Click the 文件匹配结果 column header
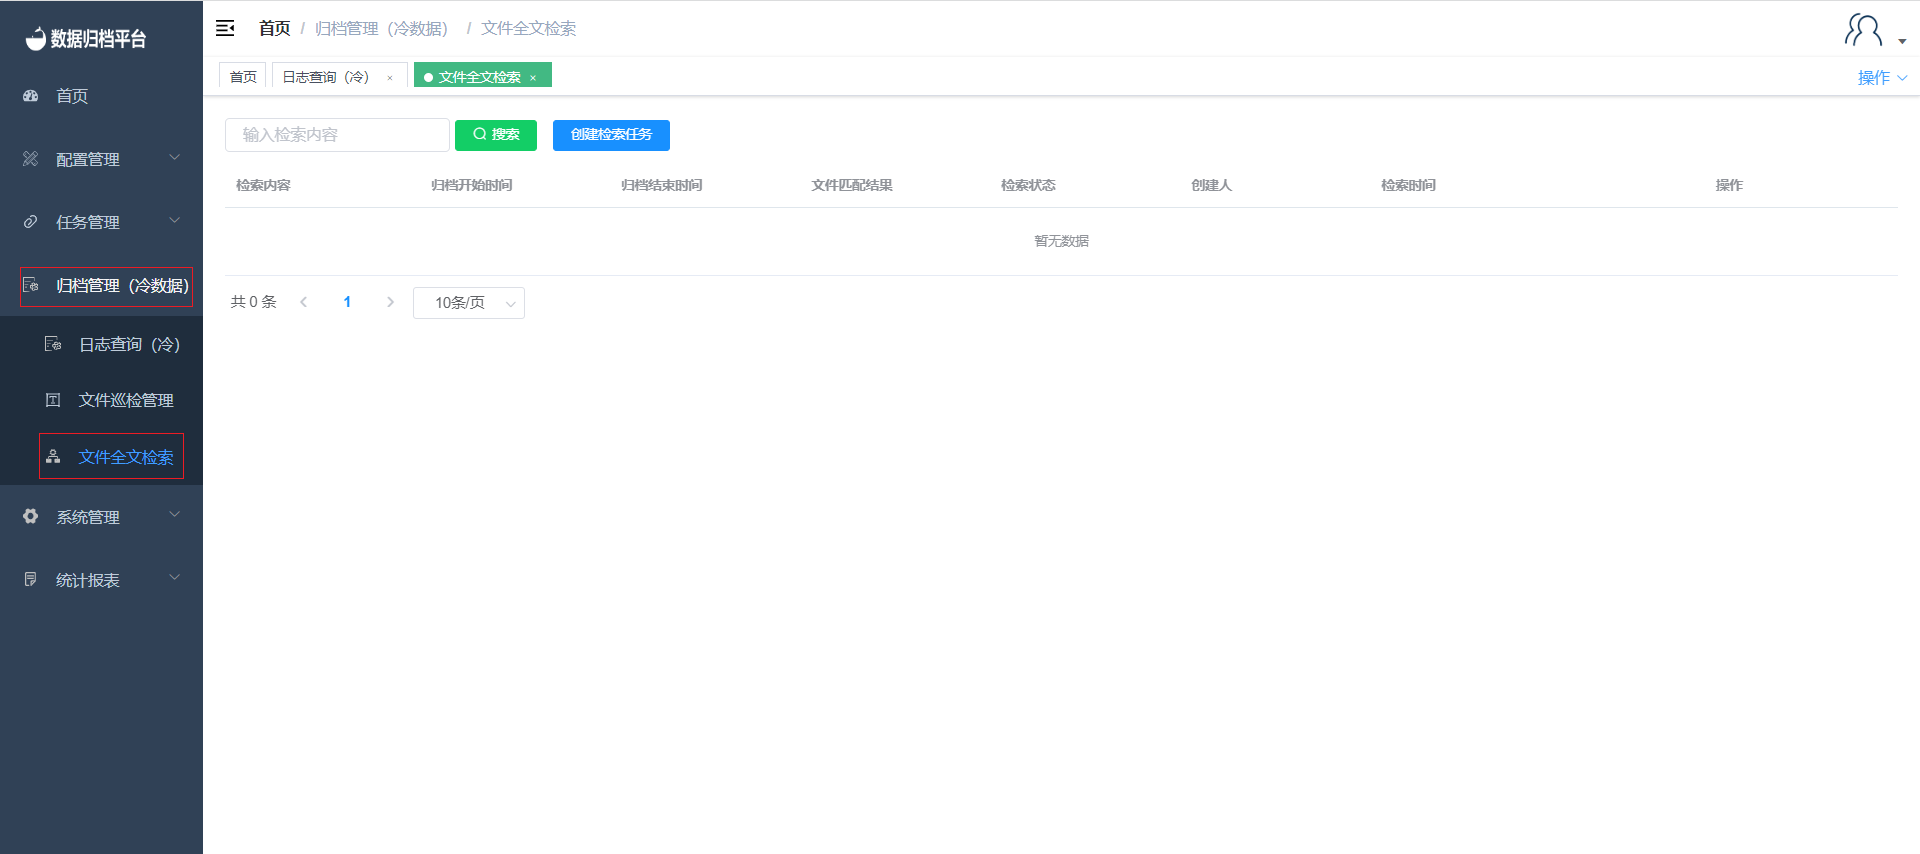1920x854 pixels. [x=851, y=185]
